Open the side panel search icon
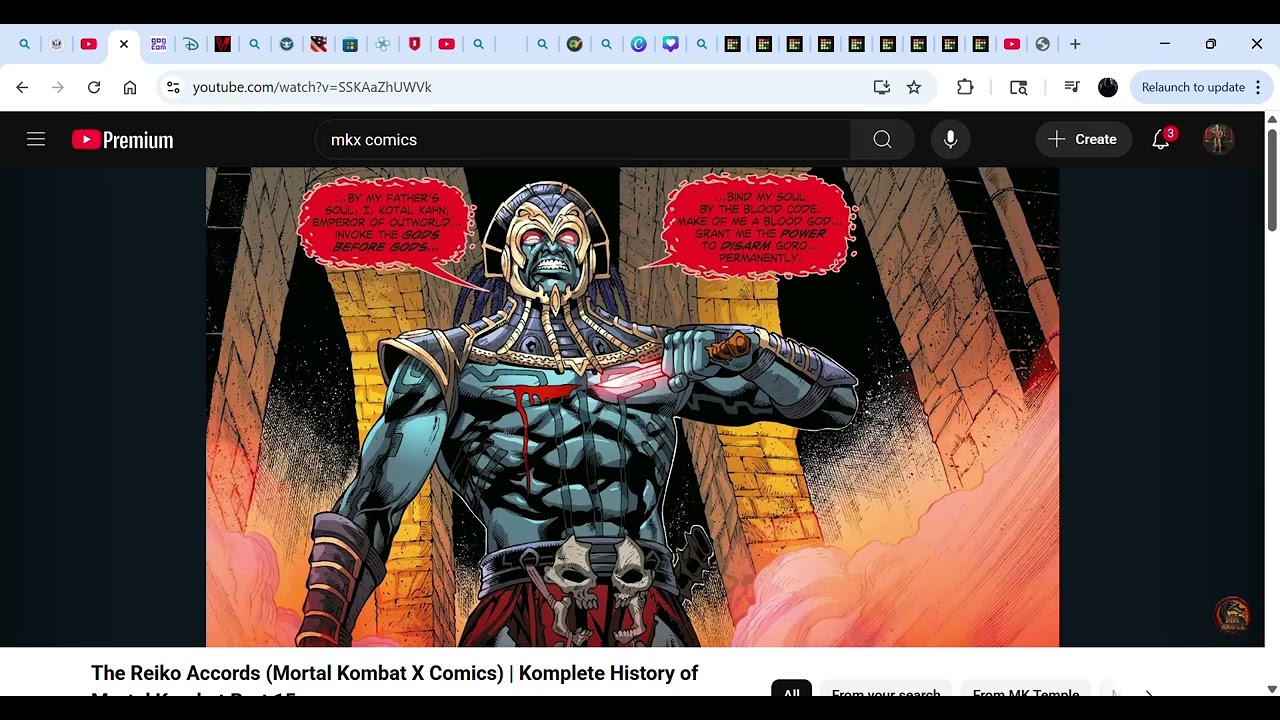The height and width of the screenshot is (720, 1280). click(1018, 87)
